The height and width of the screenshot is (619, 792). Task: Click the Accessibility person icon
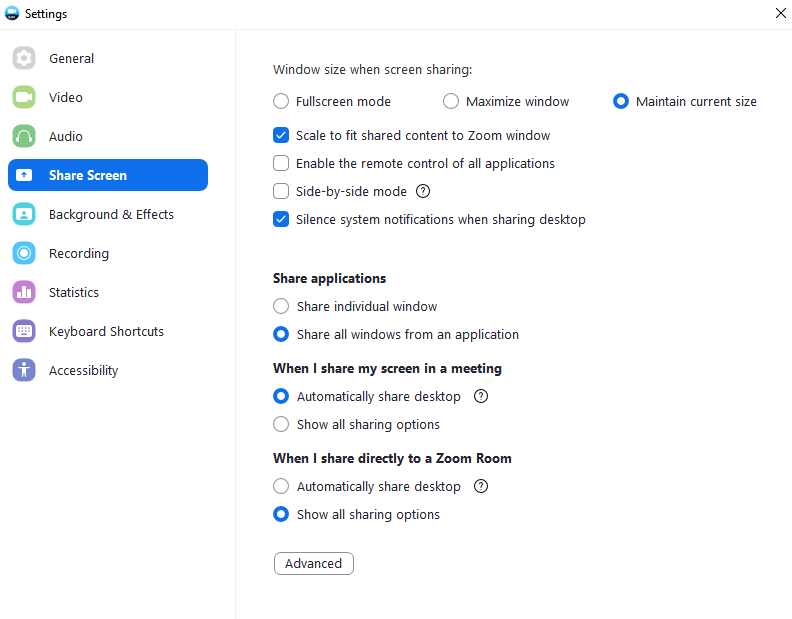pyautogui.click(x=24, y=370)
